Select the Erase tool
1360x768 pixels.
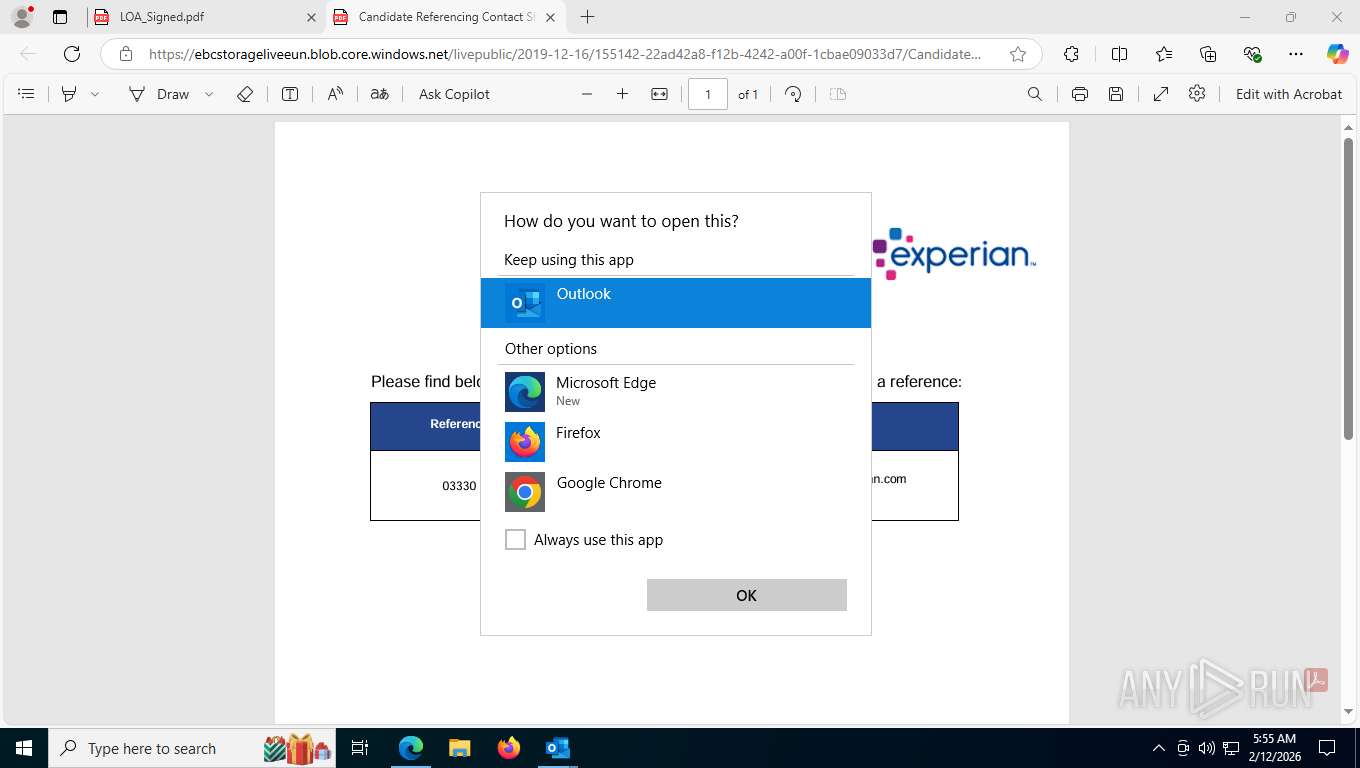245,94
